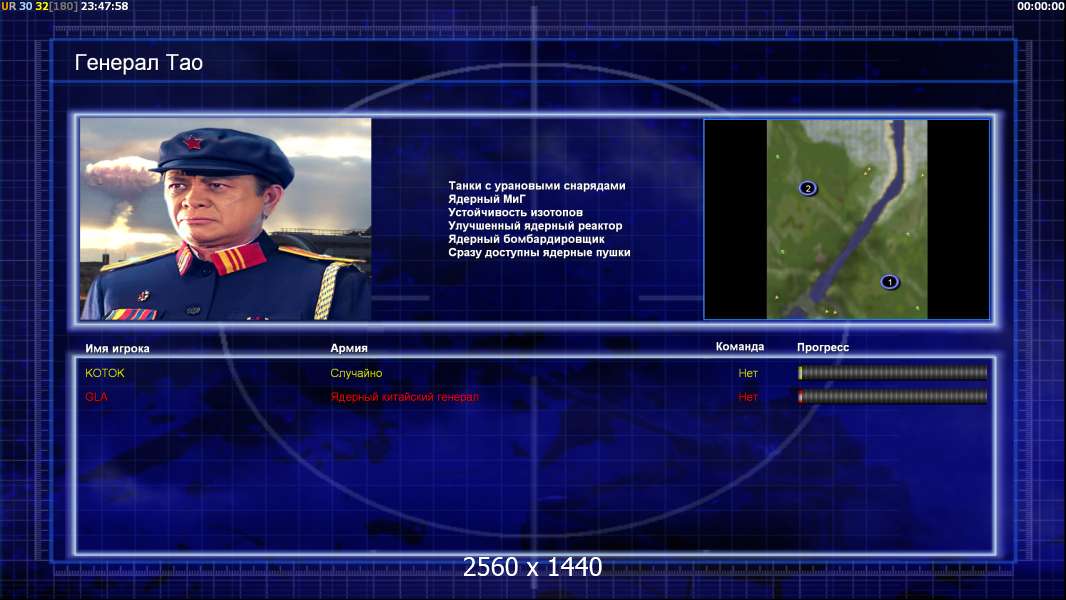Click 'Сразу доступны ядерные пушки' line
Image resolution: width=1066 pixels, height=600 pixels.
pyautogui.click(x=539, y=252)
